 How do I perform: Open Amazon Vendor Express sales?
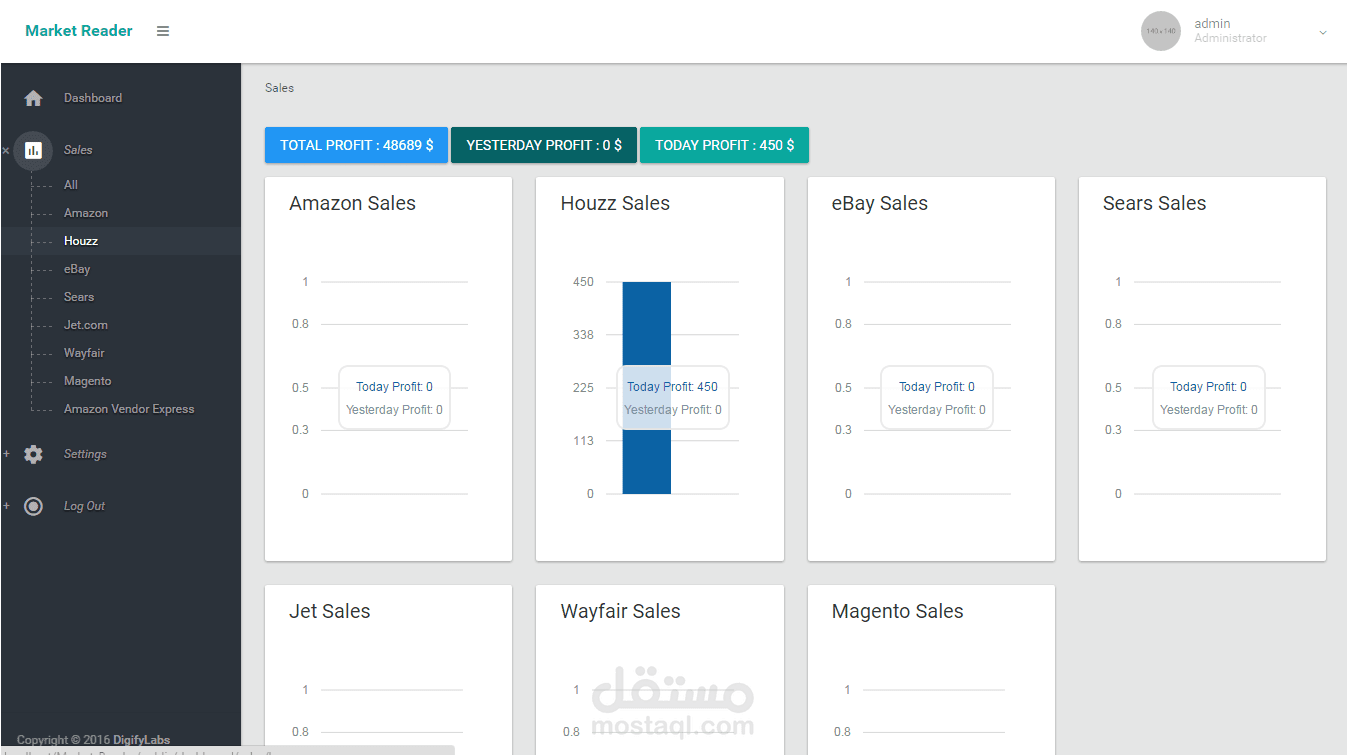click(129, 409)
